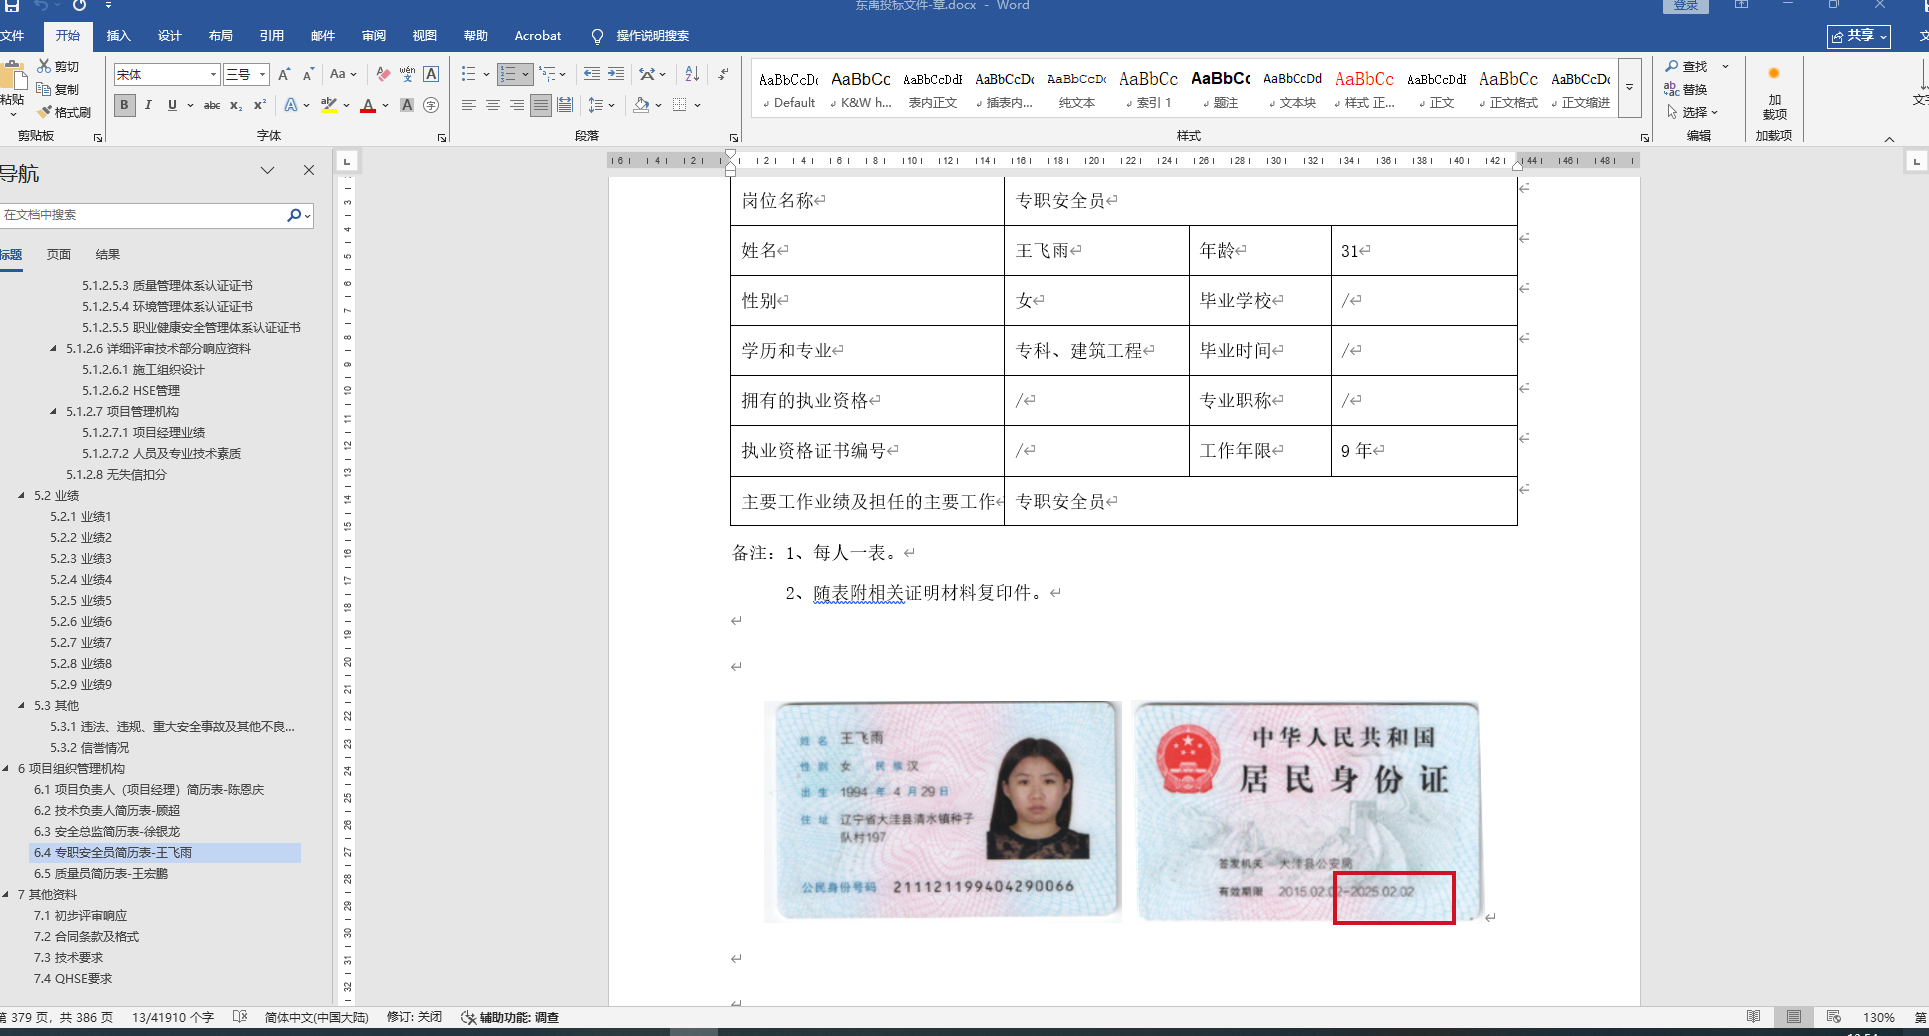This screenshot has height=1036, width=1929.
Task: Click the 共享 (Share) button
Action: (x=1859, y=36)
